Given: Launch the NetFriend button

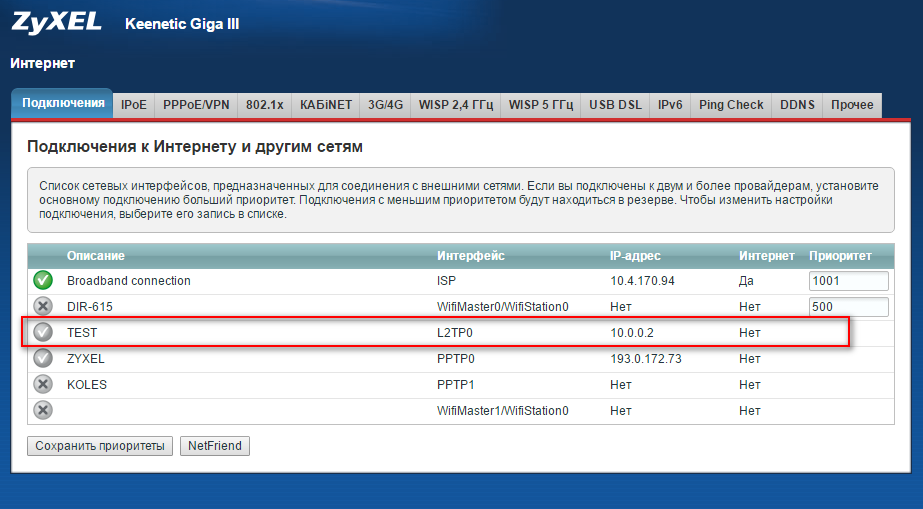Looking at the screenshot, I should click(x=215, y=446).
